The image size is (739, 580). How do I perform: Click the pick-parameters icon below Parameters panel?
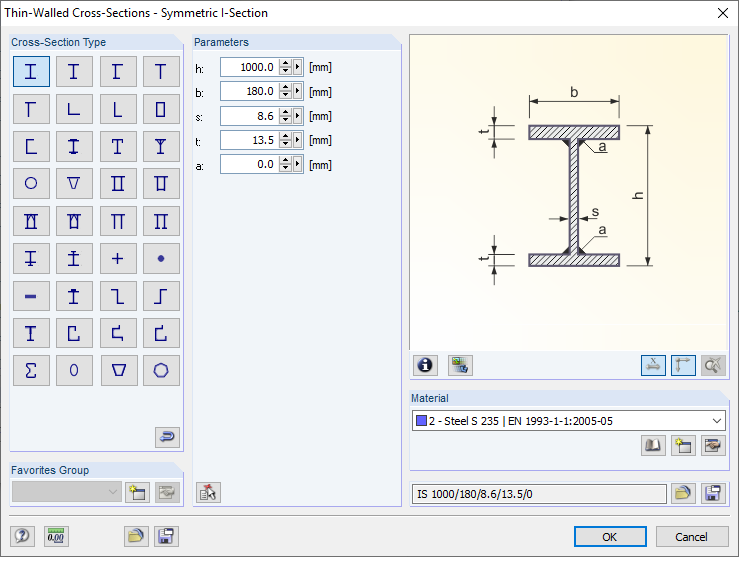point(208,492)
